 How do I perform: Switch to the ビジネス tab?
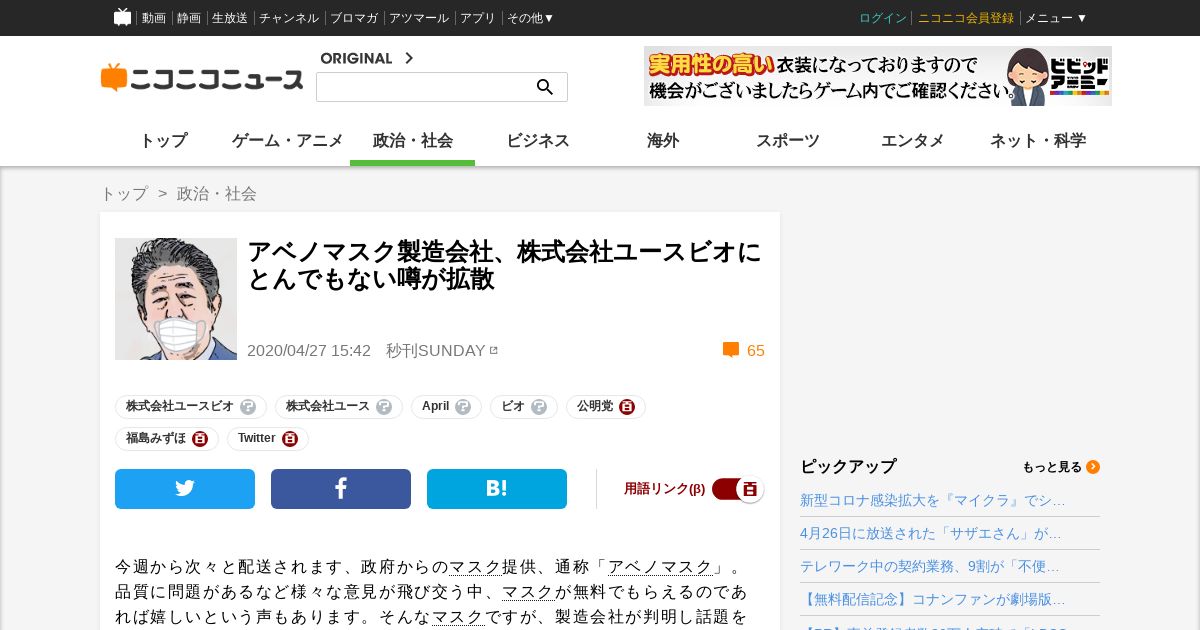538,141
